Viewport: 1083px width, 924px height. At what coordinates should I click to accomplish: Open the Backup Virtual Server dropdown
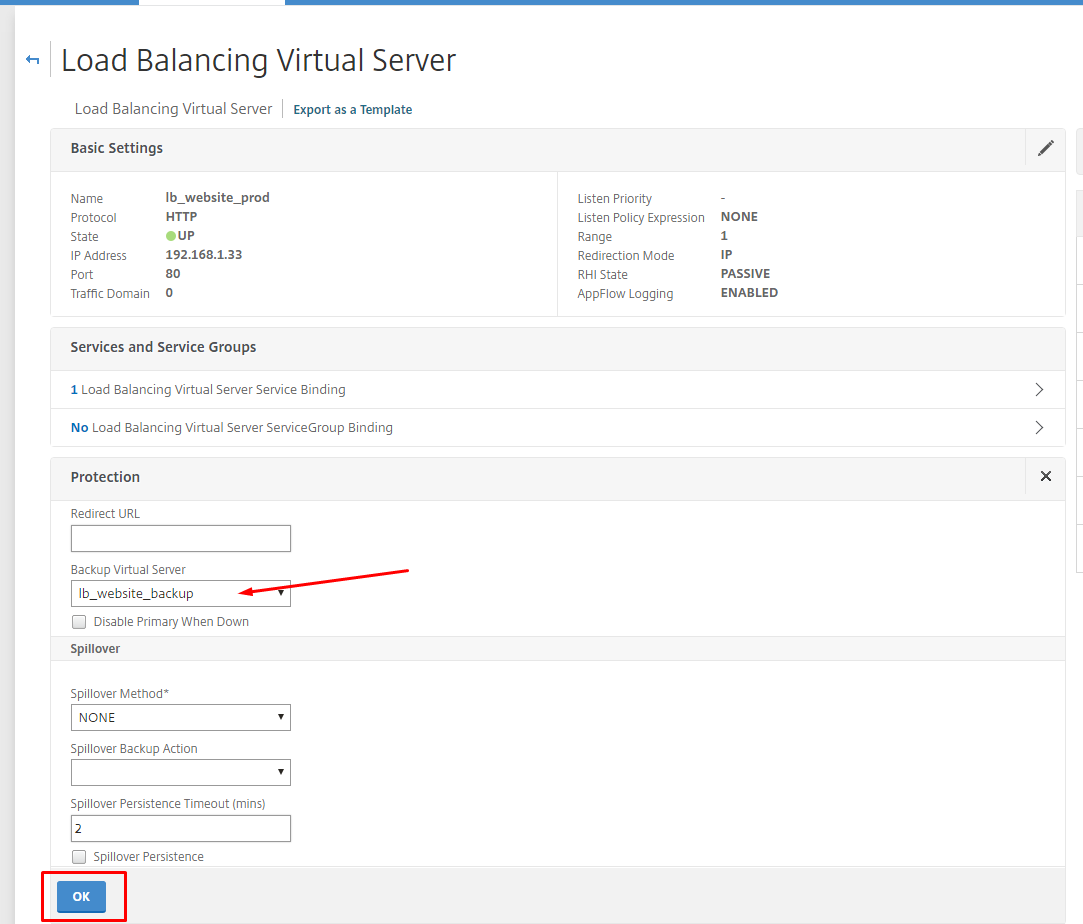(x=181, y=593)
